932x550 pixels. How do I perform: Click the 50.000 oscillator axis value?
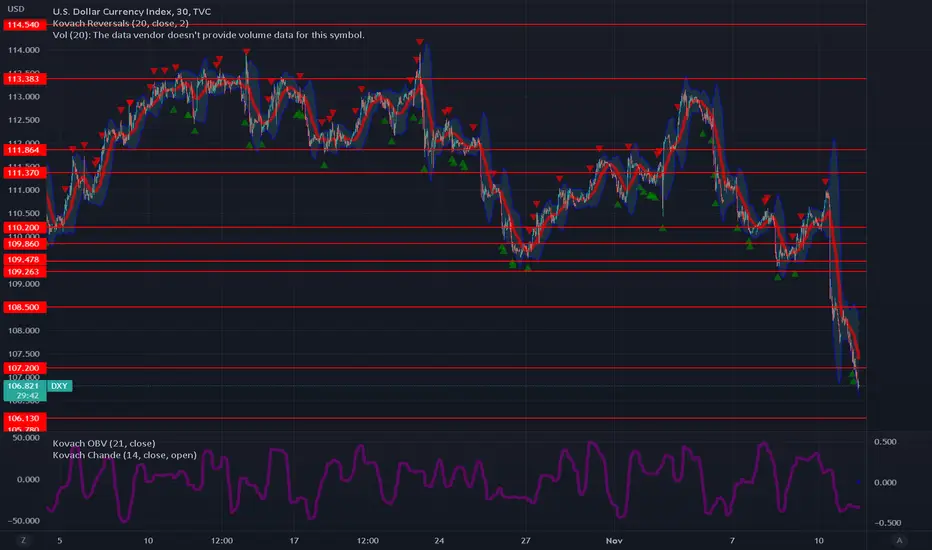click(x=26, y=438)
